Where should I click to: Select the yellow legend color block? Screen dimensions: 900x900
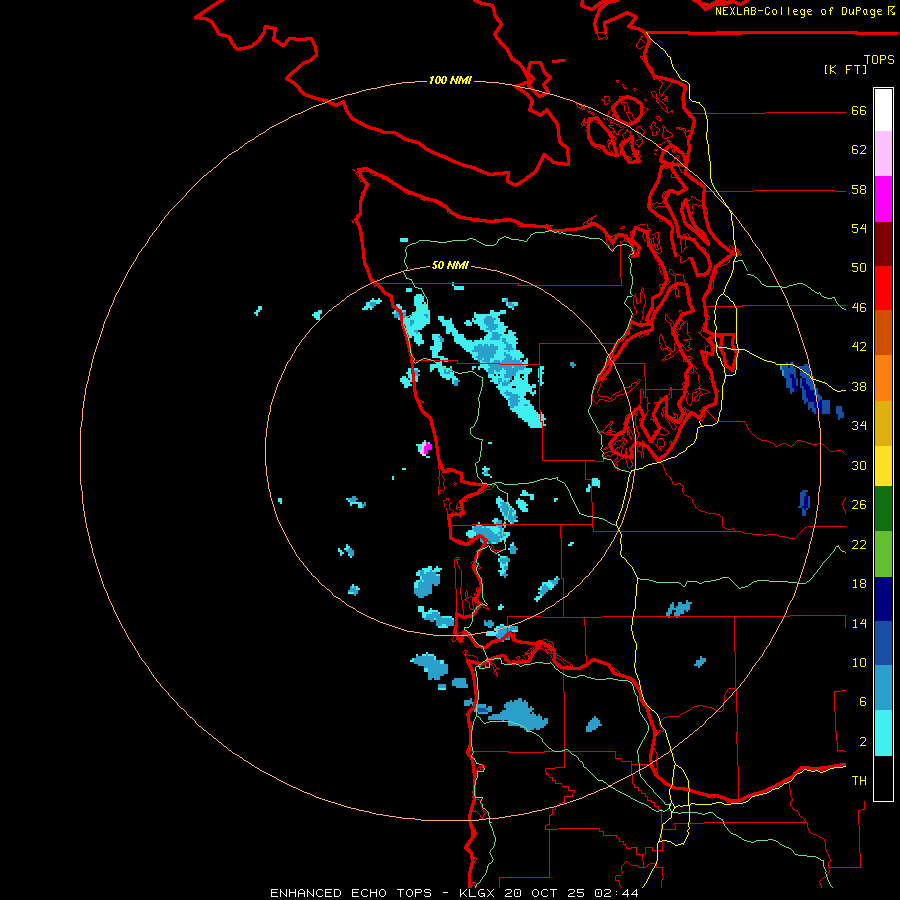click(x=883, y=466)
